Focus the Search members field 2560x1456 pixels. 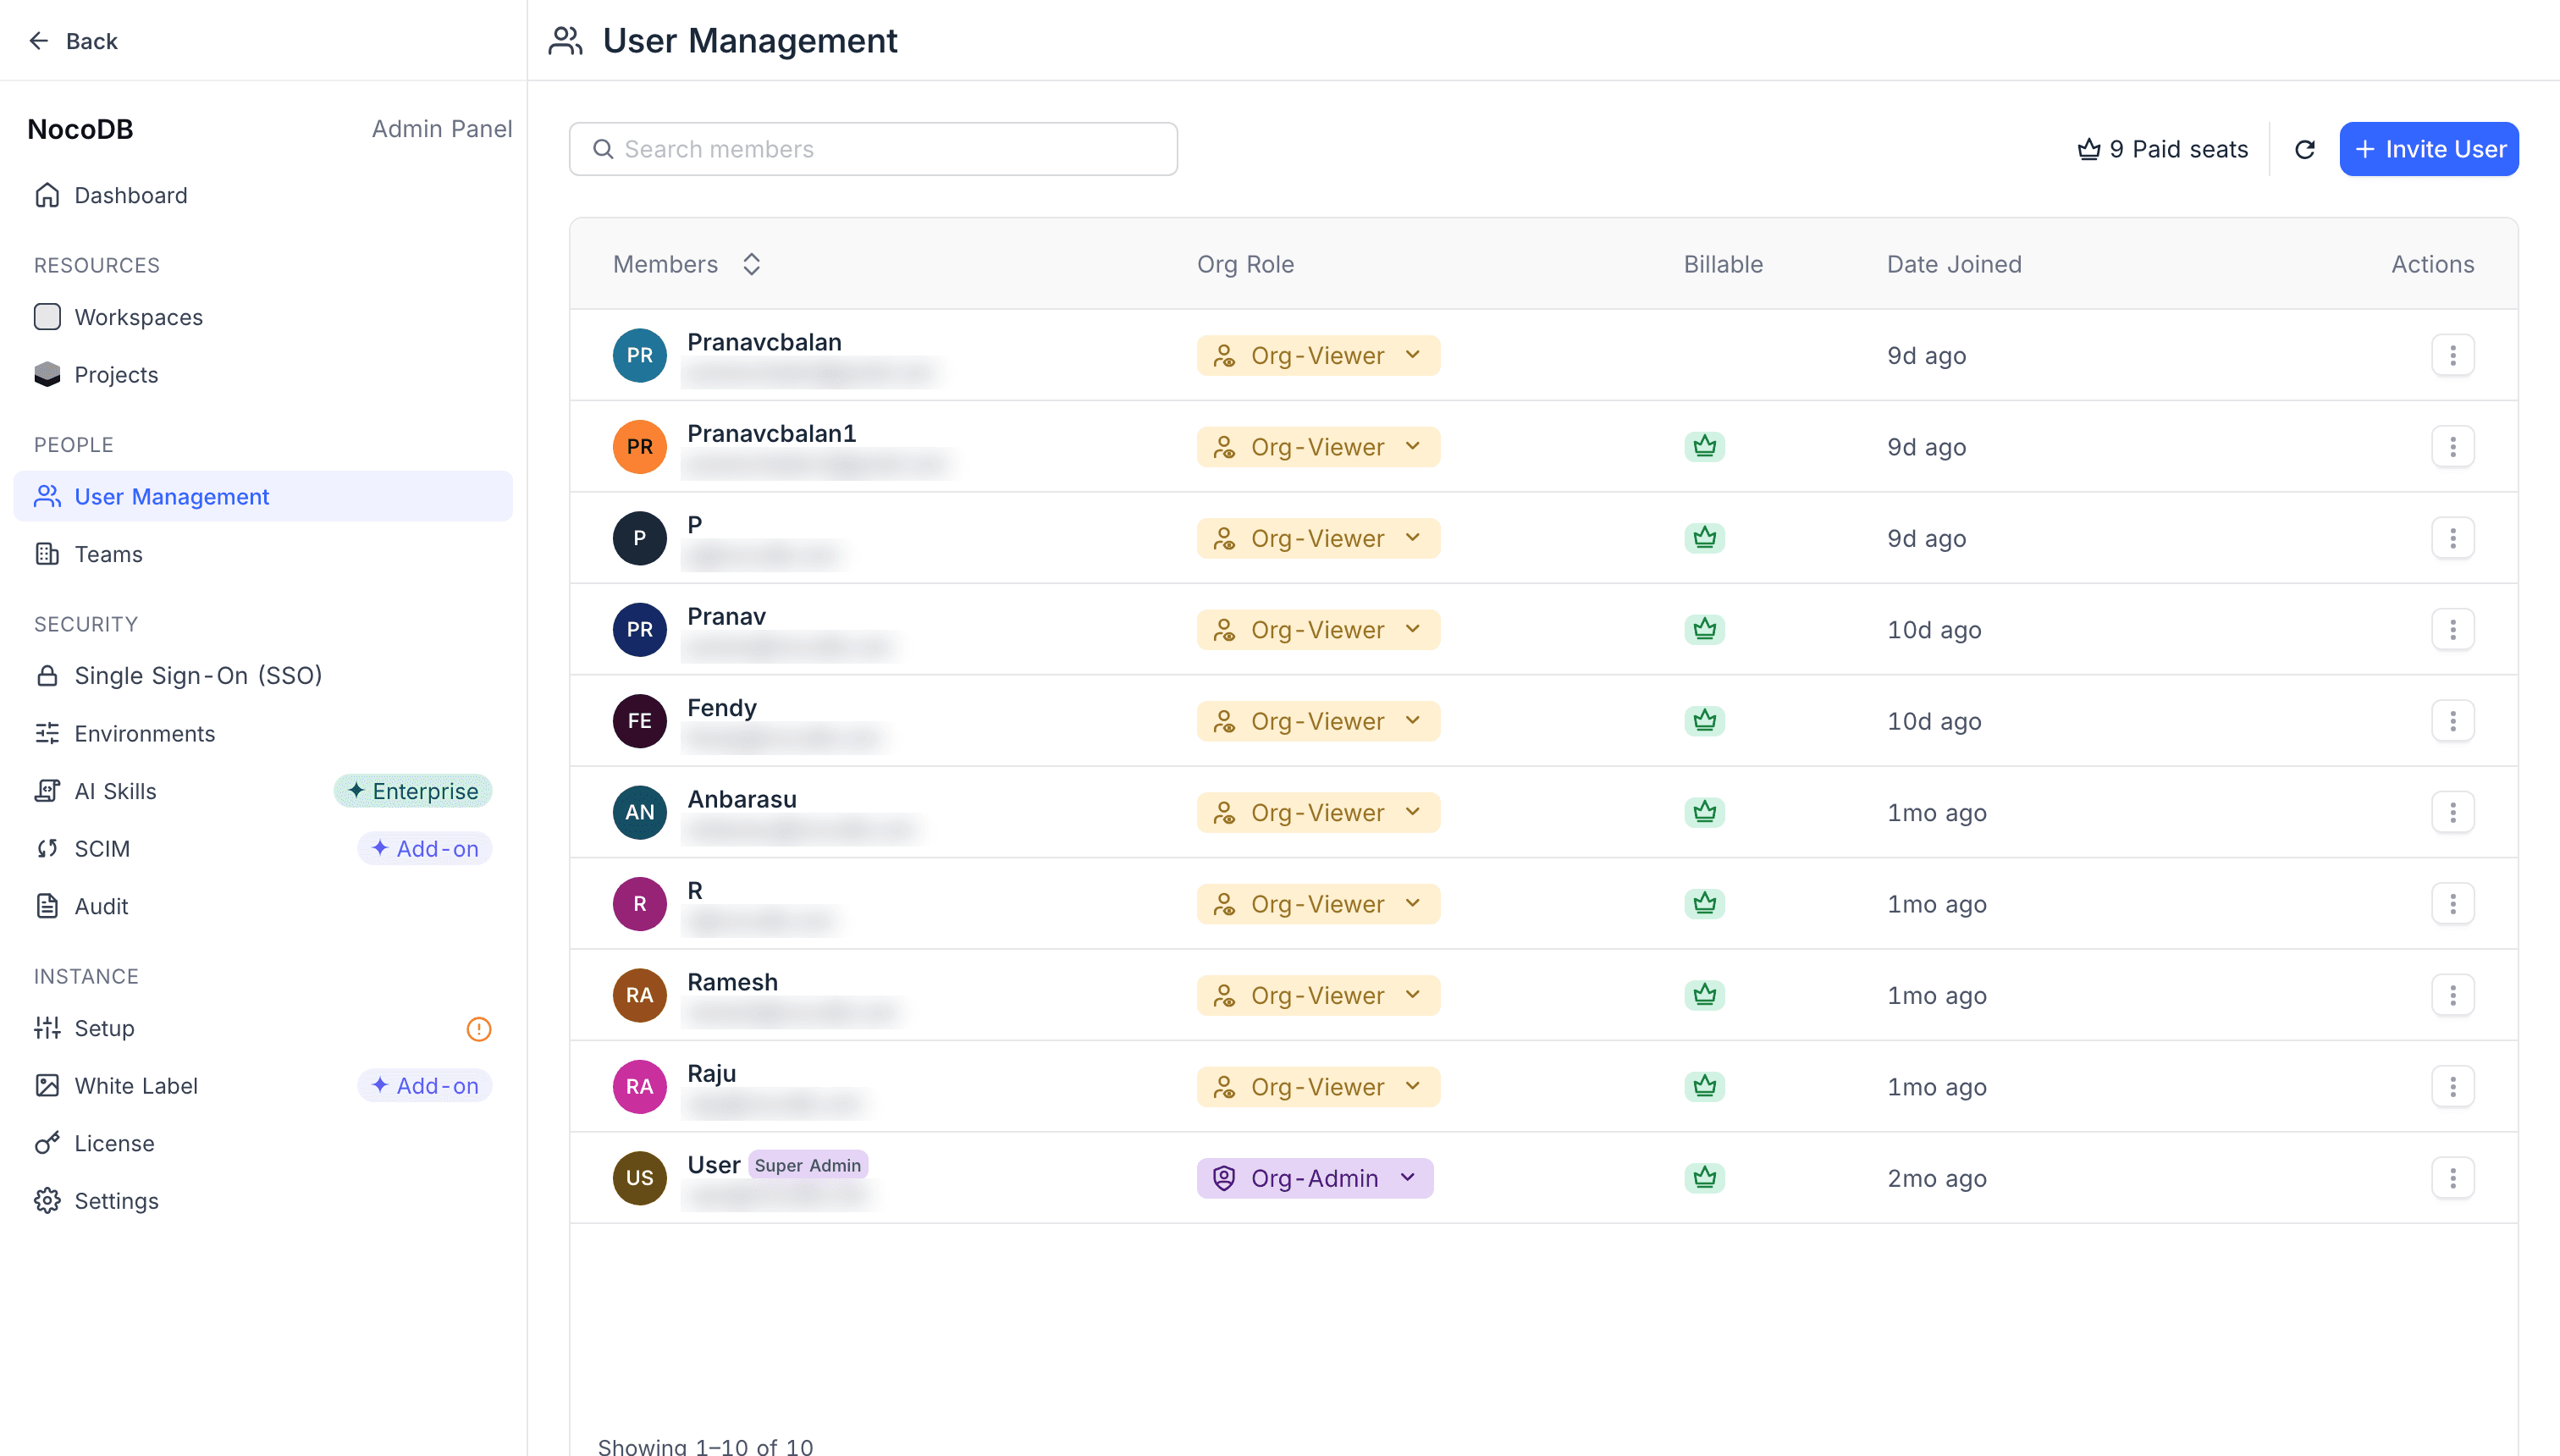873,149
